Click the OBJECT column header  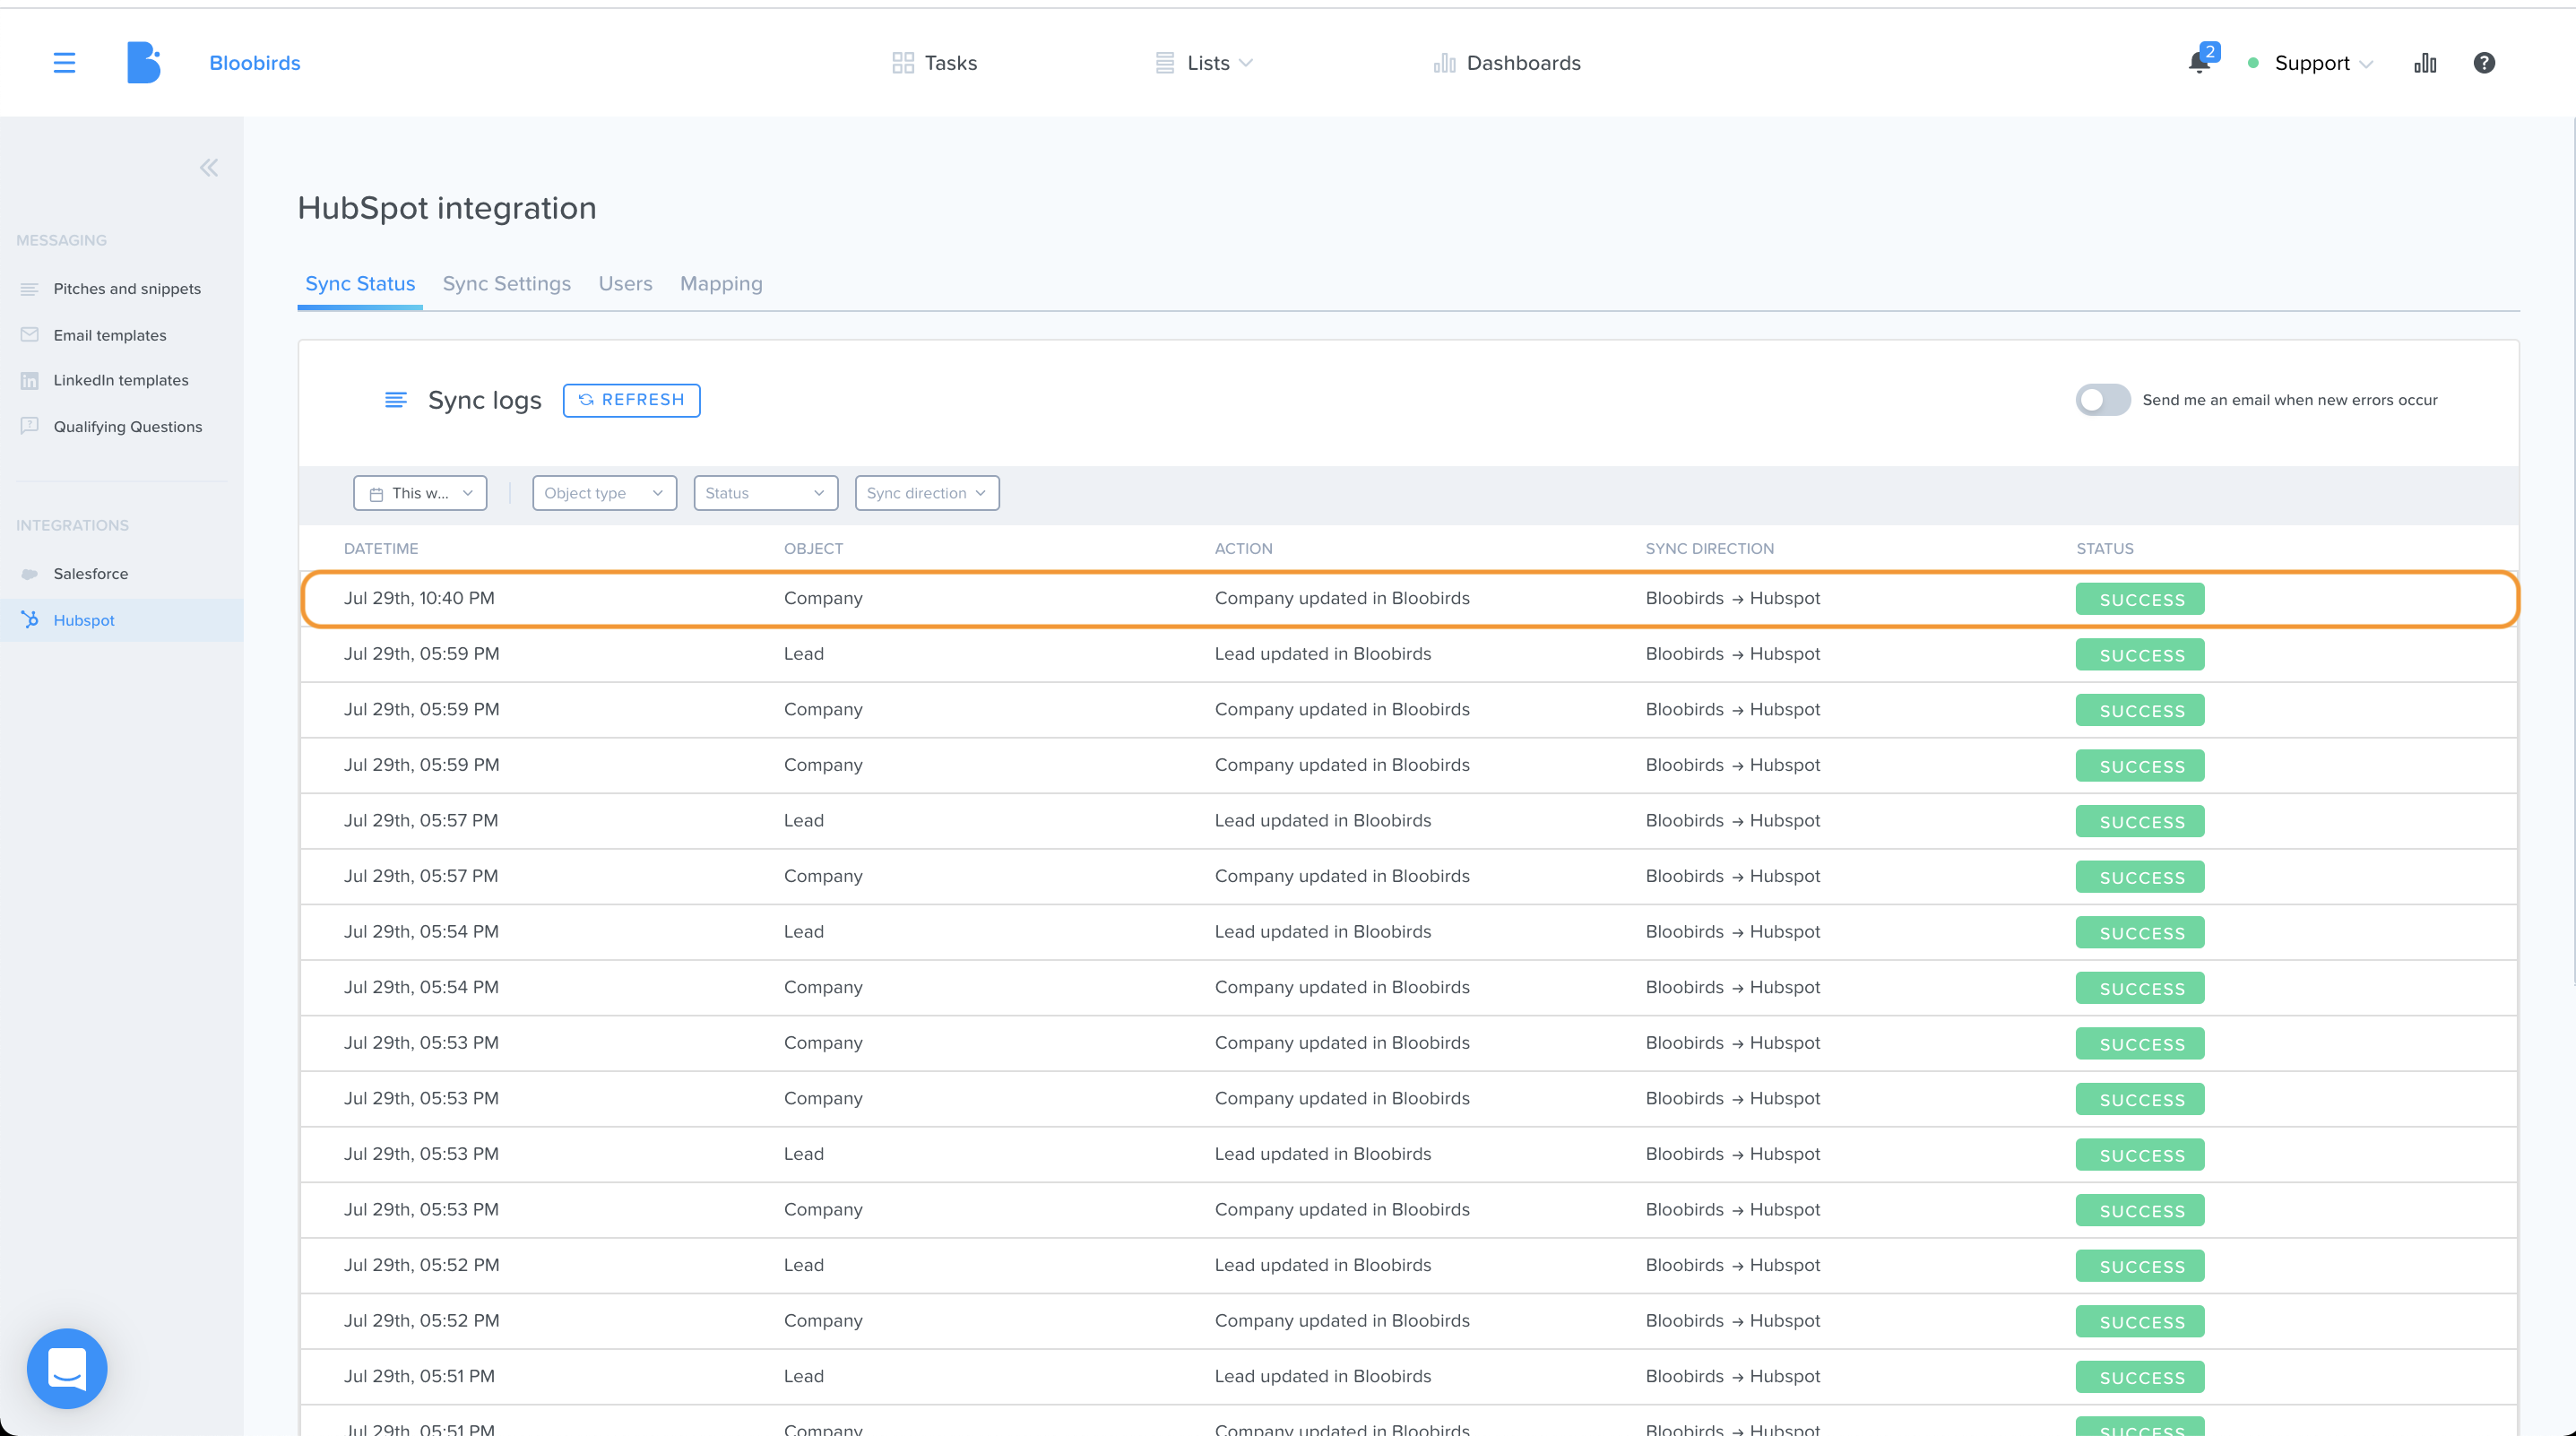[x=813, y=549]
